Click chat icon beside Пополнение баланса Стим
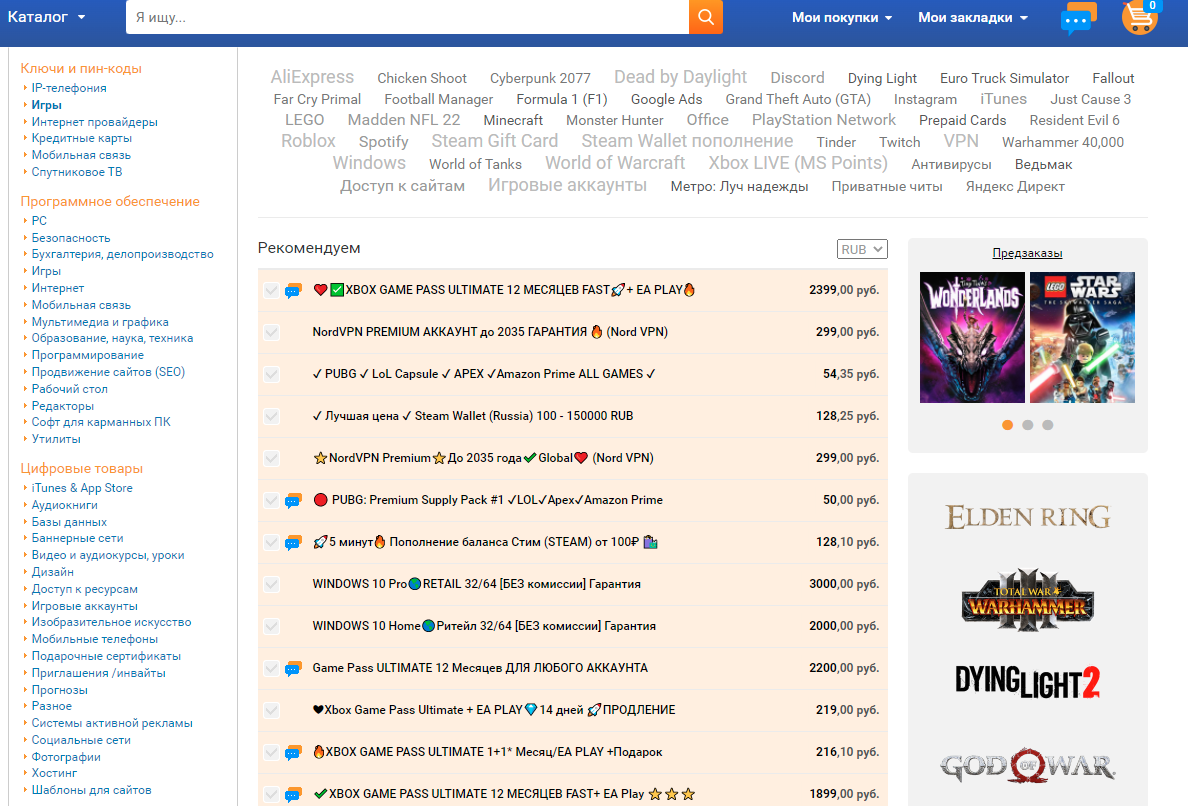Viewport: 1188px width, 806px height. tap(293, 542)
